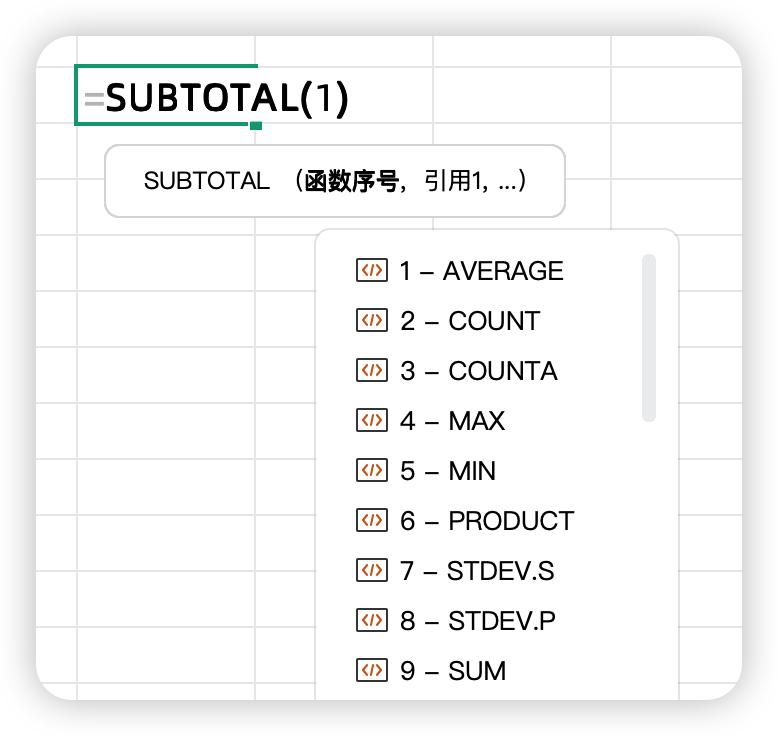Click the SUBTOTAL name in the syntax tooltip
The width and height of the screenshot is (778, 736).
(x=206, y=181)
